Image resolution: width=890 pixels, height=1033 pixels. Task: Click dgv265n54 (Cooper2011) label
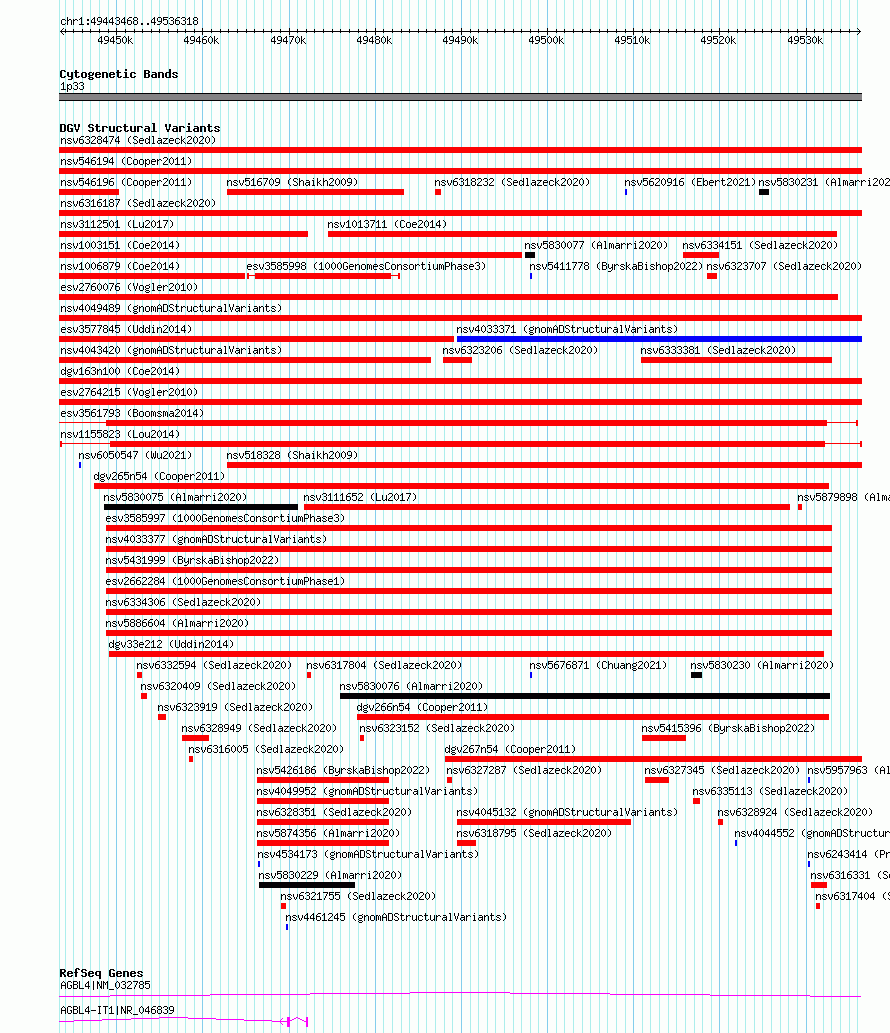coord(159,478)
